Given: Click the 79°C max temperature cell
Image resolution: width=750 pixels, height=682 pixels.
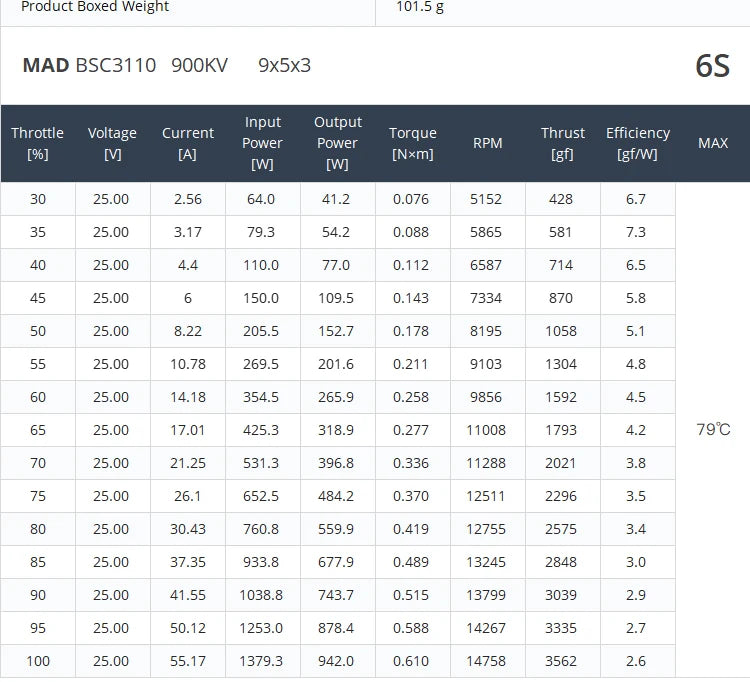Looking at the screenshot, I should [713, 430].
